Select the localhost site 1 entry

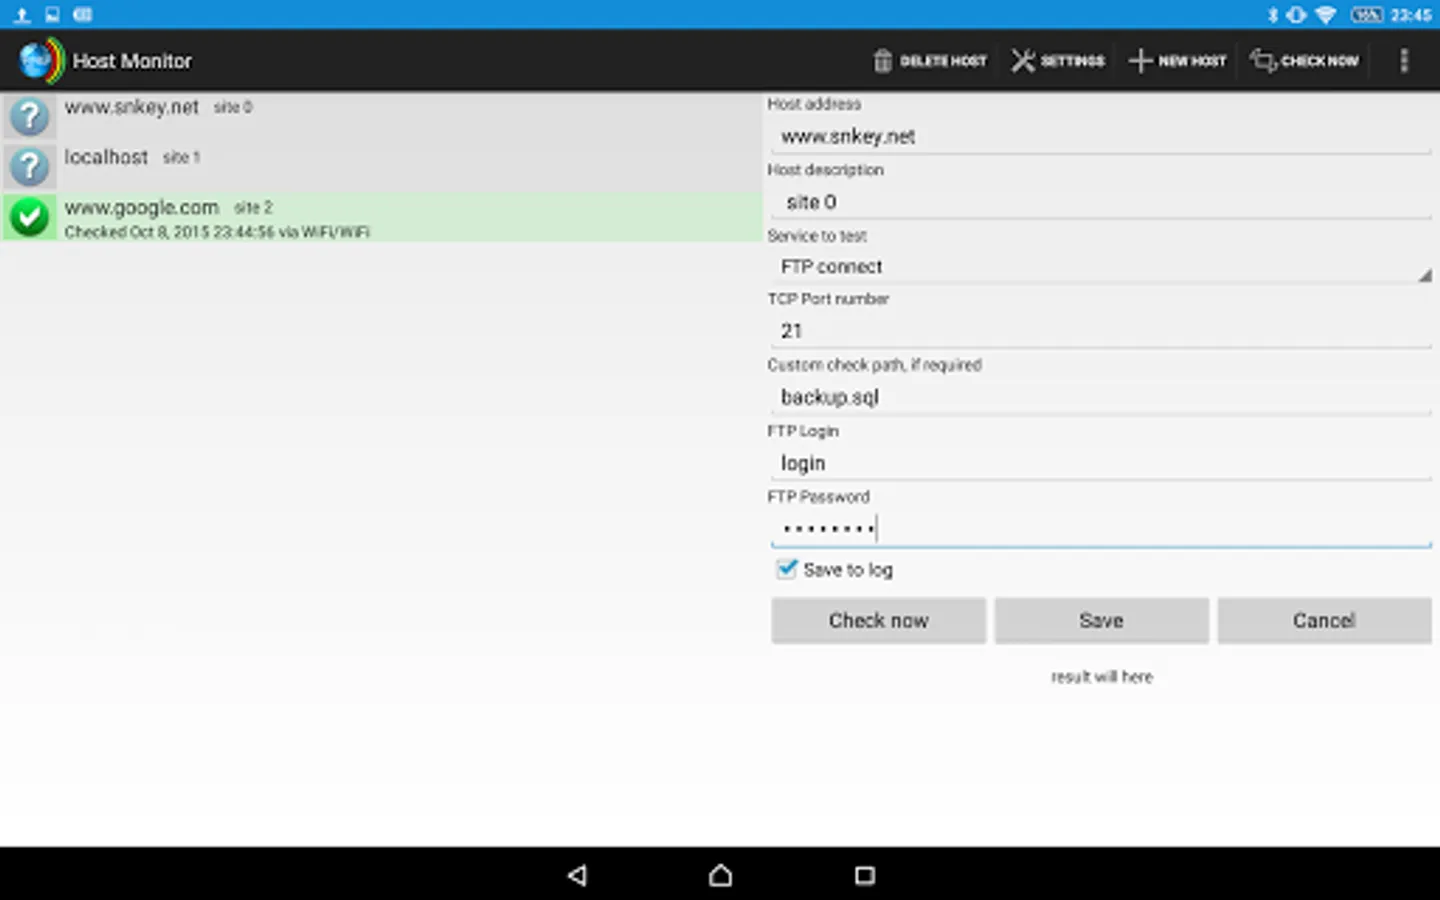coord(380,157)
